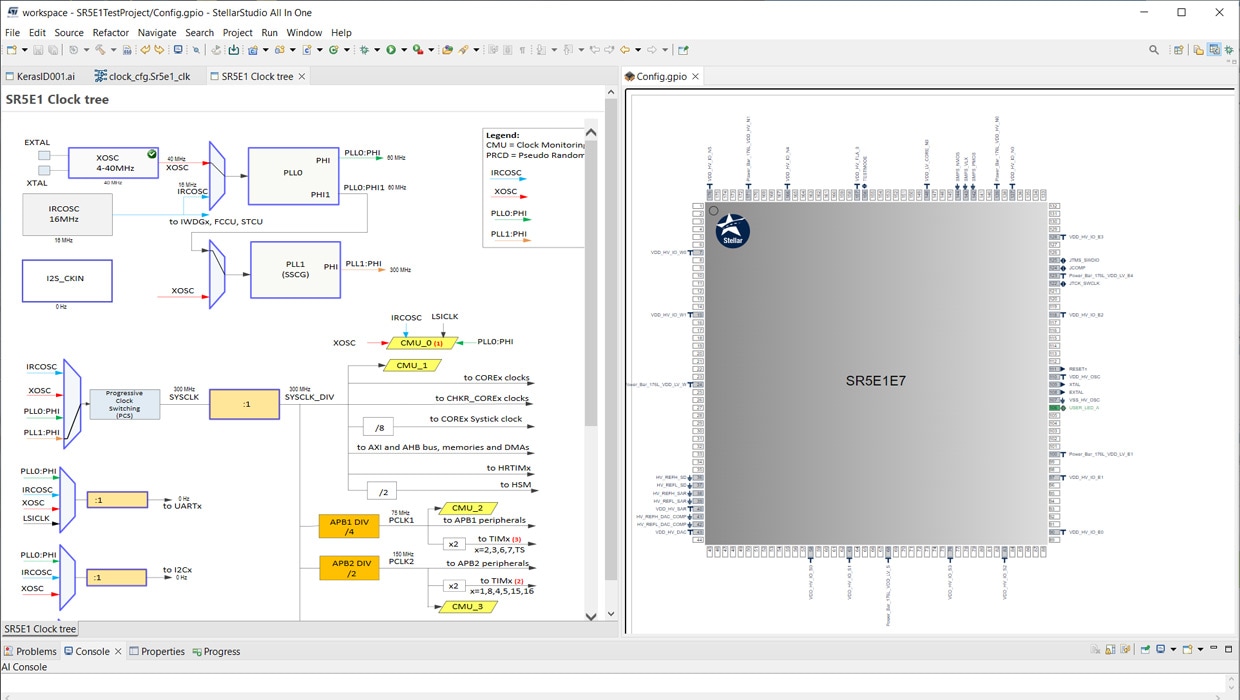Click the New file toolbar icon
Screen dimensions: 1240x700
point(11,50)
